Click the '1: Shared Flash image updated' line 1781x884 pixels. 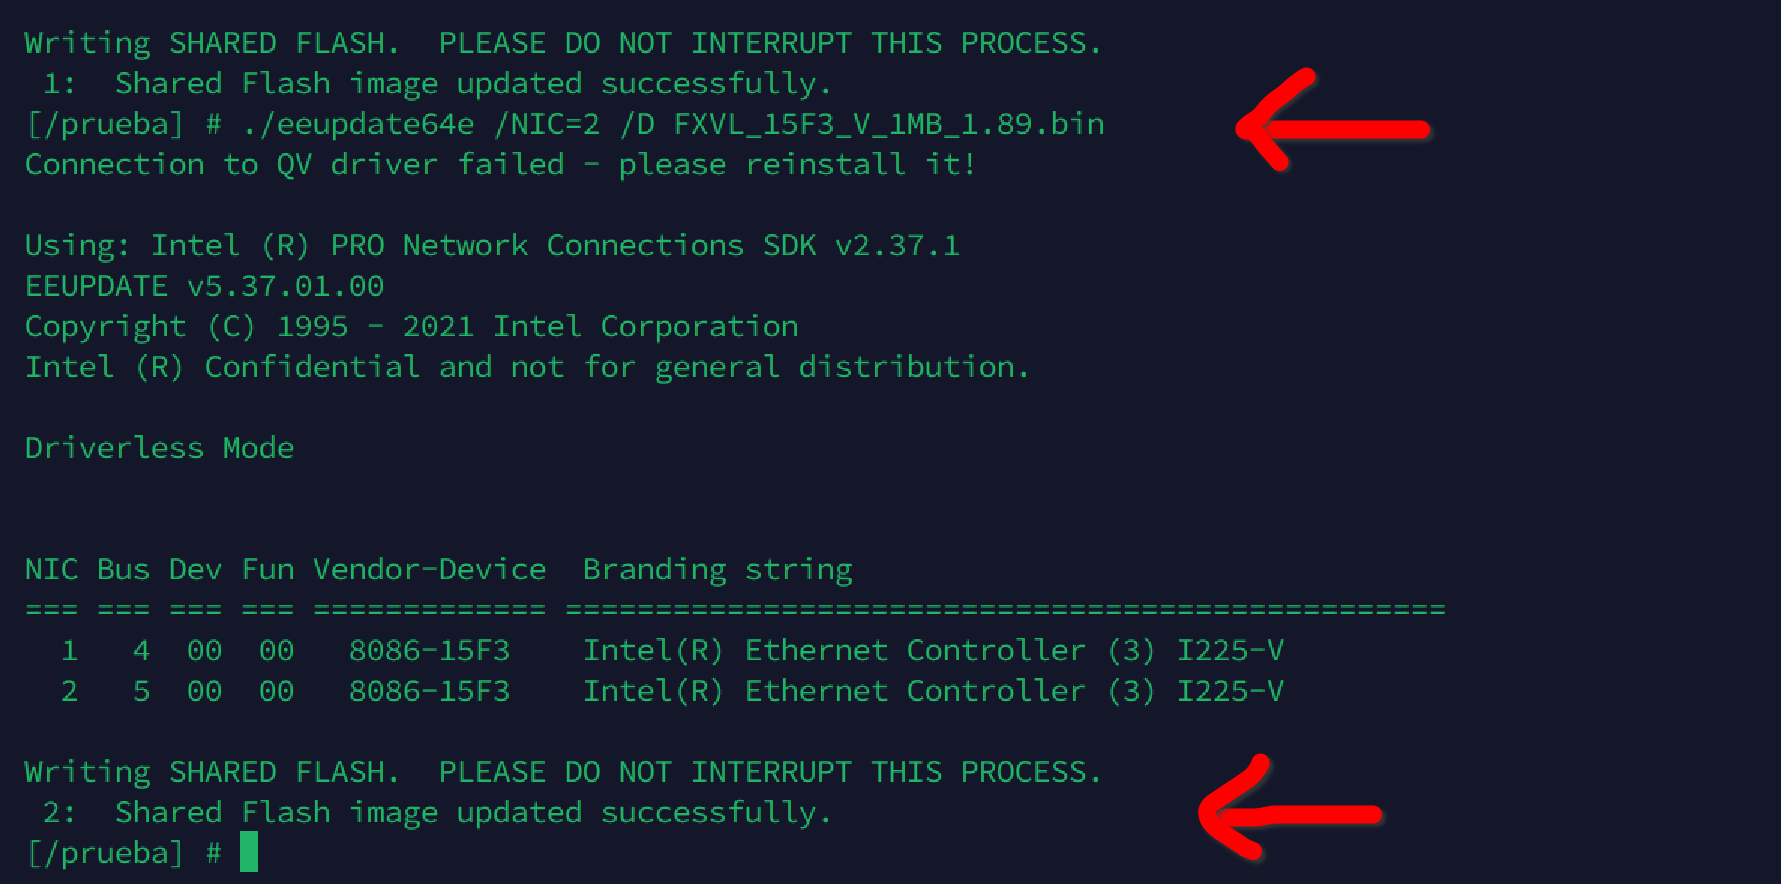[437, 84]
